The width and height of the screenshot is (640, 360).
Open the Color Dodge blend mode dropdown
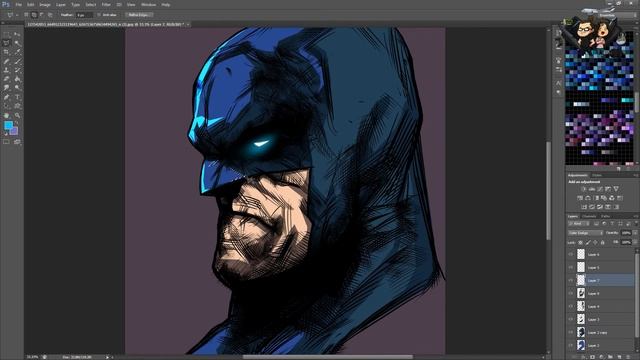click(585, 233)
